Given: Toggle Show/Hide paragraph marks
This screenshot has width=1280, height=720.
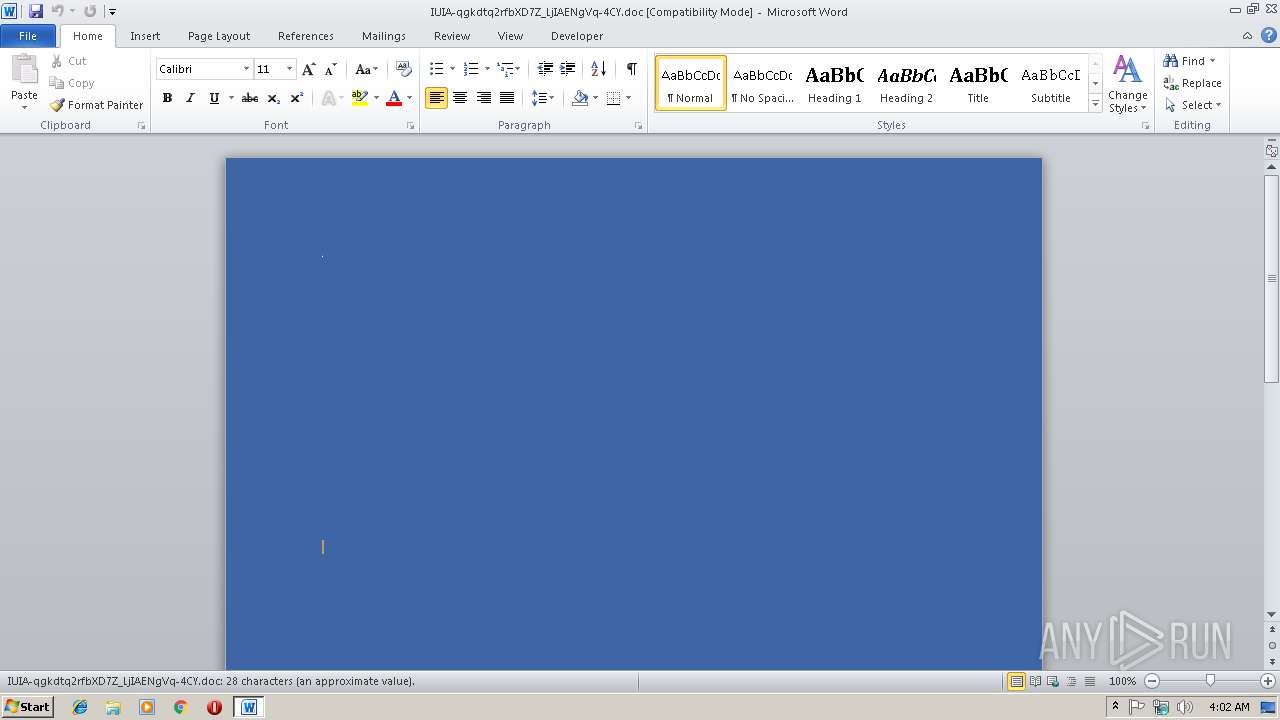Looking at the screenshot, I should point(631,69).
